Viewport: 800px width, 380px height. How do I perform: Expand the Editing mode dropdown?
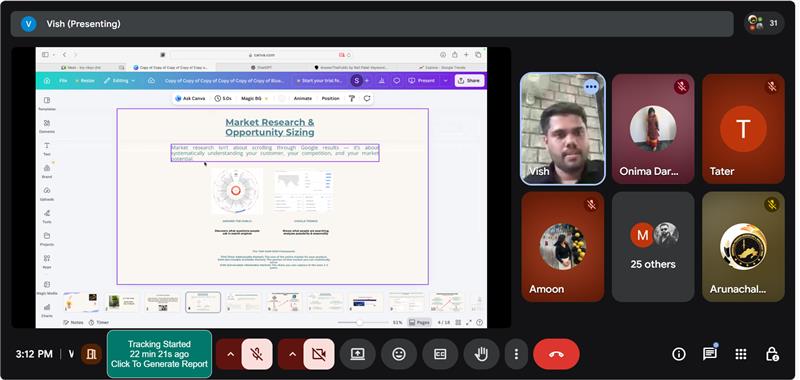(119, 81)
